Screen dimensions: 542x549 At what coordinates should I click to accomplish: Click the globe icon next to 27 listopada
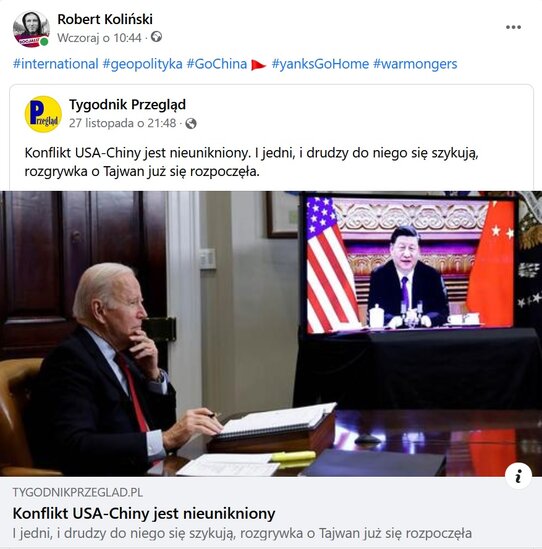[191, 123]
